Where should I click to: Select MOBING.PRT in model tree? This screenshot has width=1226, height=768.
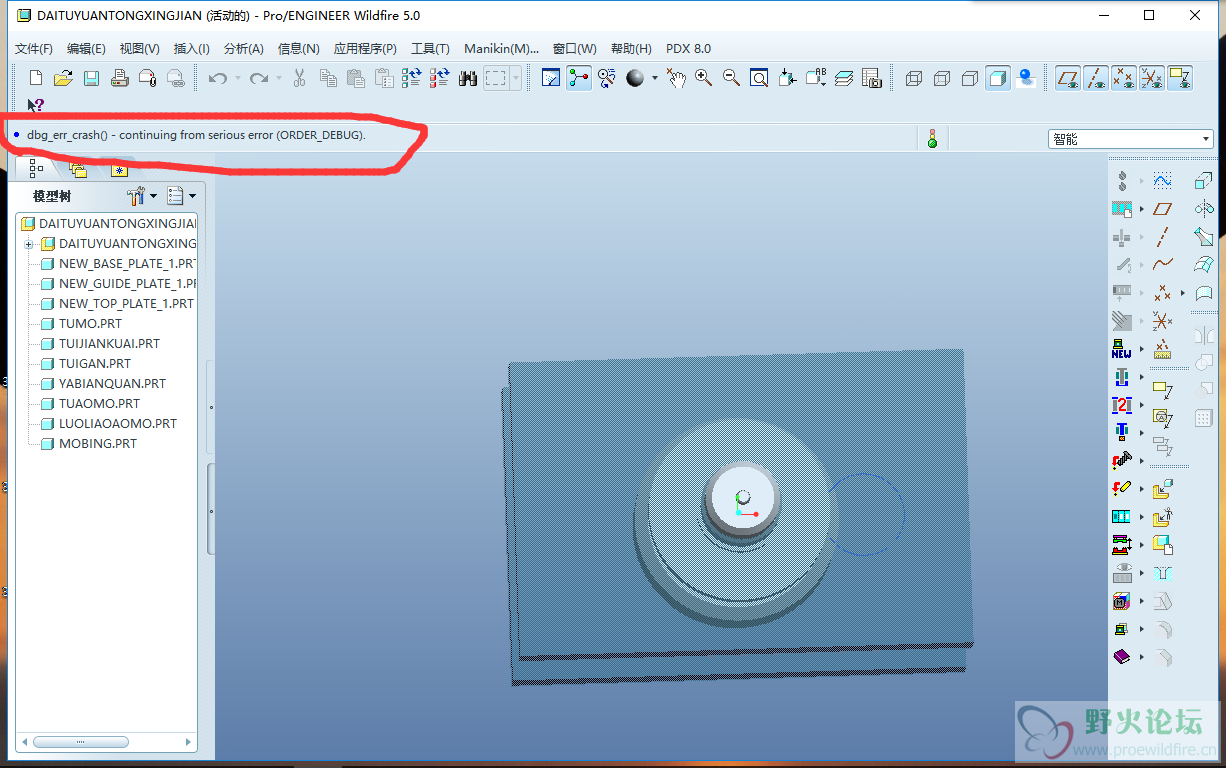pos(89,444)
